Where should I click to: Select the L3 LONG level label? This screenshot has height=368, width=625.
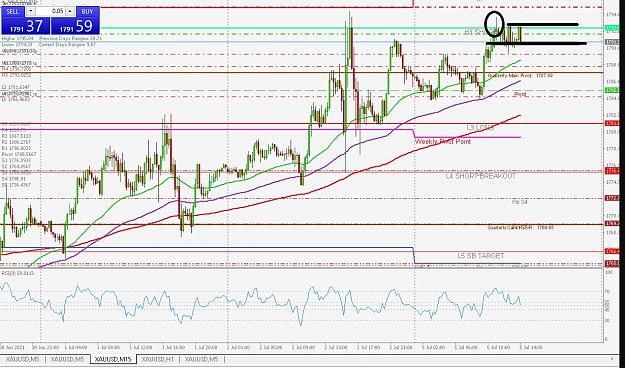tap(480, 128)
